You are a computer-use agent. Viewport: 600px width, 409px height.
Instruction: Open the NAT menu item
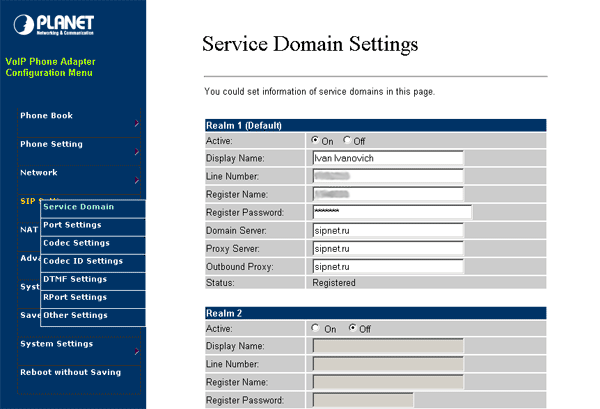29,230
